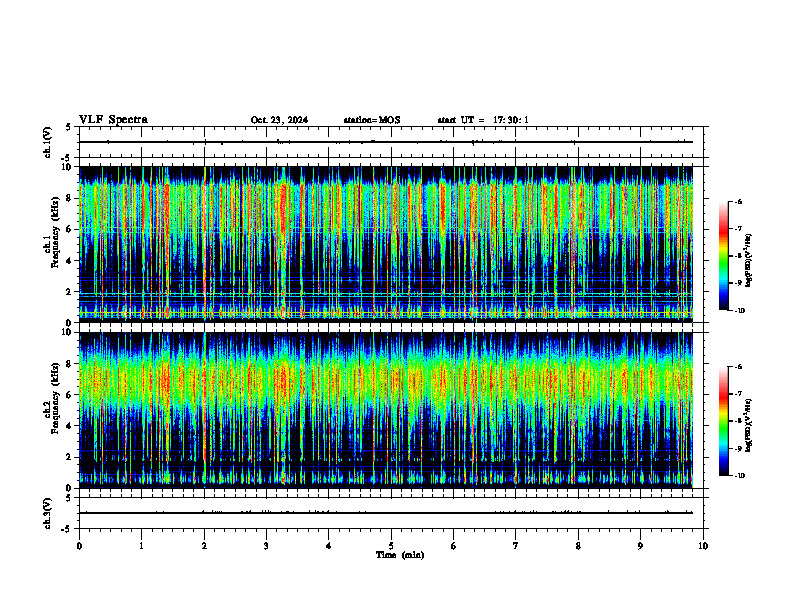Image resolution: width=792 pixels, height=612 pixels.
Task: Click the "3" tick on the time axis
Action: click(266, 546)
